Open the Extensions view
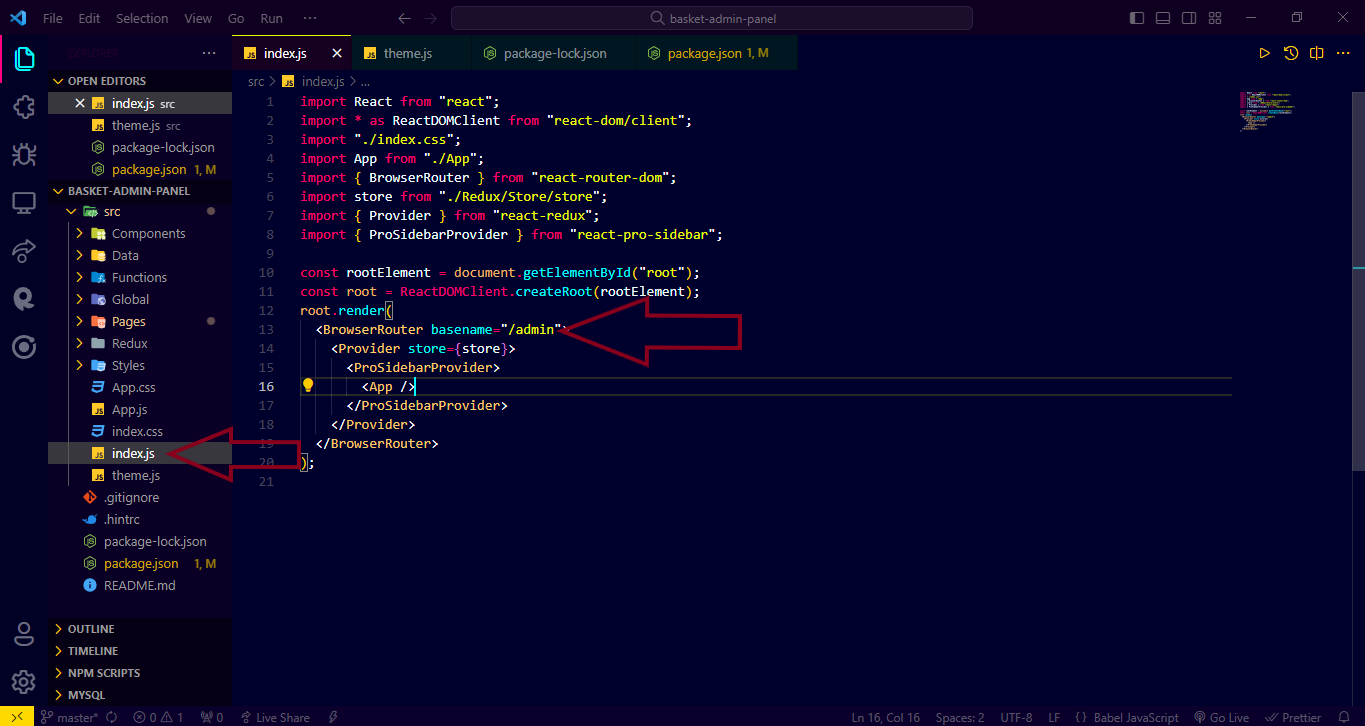Image resolution: width=1365 pixels, height=726 pixels. [24, 108]
